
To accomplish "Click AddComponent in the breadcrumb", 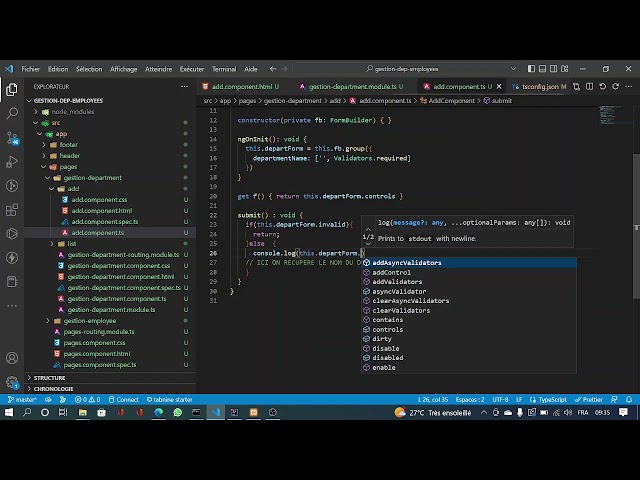I will pyautogui.click(x=451, y=101).
